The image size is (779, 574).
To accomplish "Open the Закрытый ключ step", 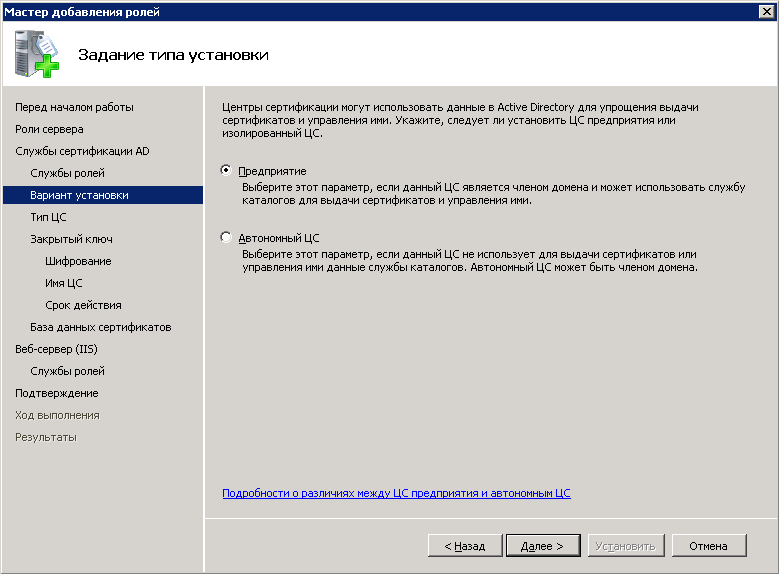I will tap(71, 239).
